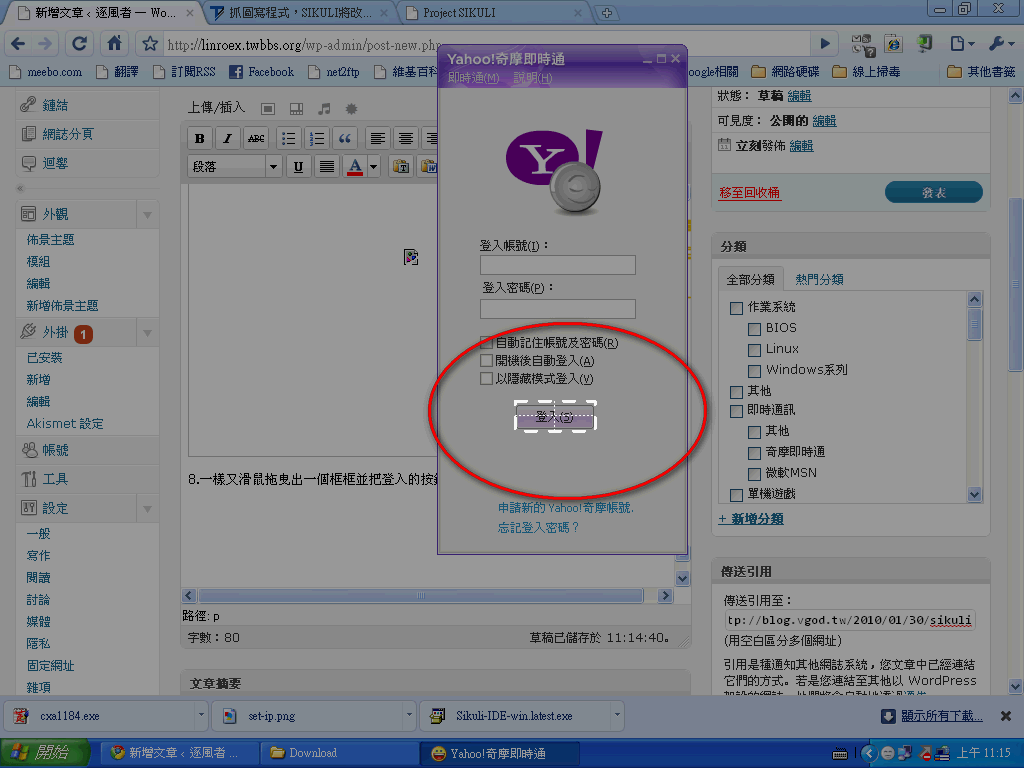This screenshot has height=768, width=1024.
Task: Click the 登入帳號 ID input field
Action: [558, 264]
